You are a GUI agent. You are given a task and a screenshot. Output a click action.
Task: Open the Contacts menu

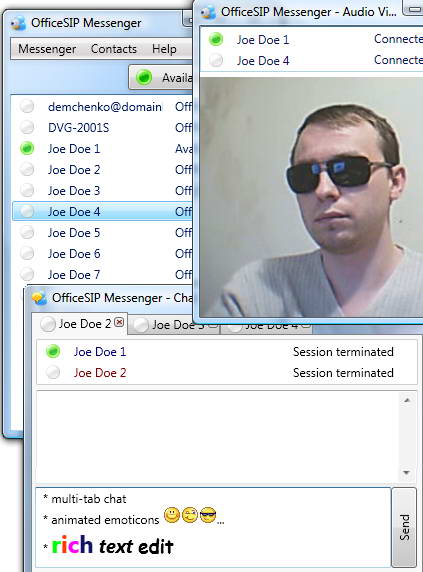click(x=113, y=49)
